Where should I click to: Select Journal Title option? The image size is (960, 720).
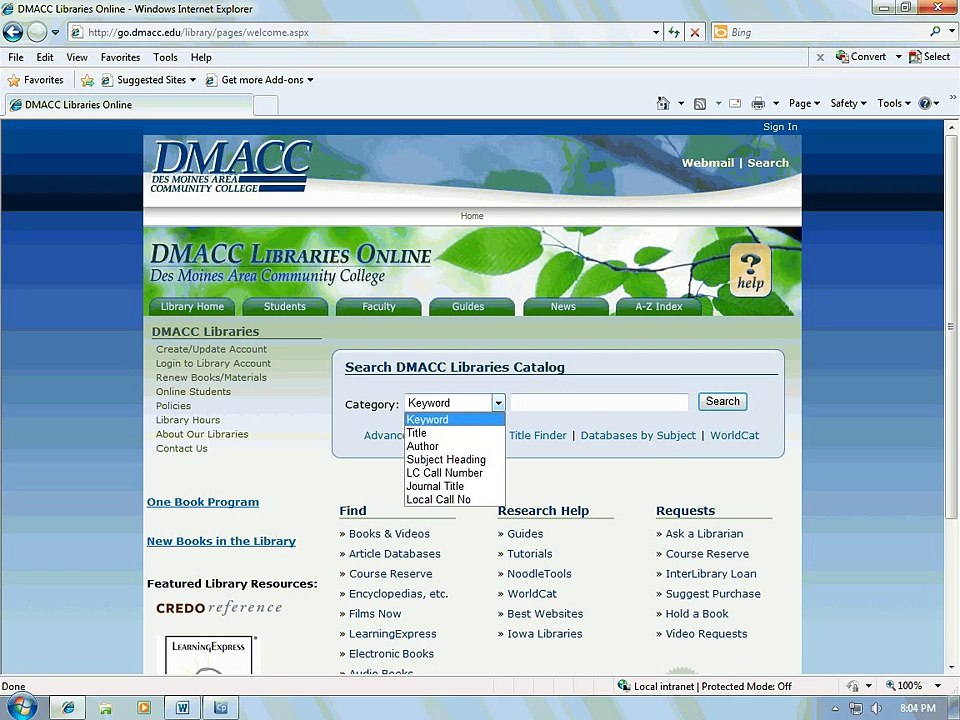click(x=454, y=486)
